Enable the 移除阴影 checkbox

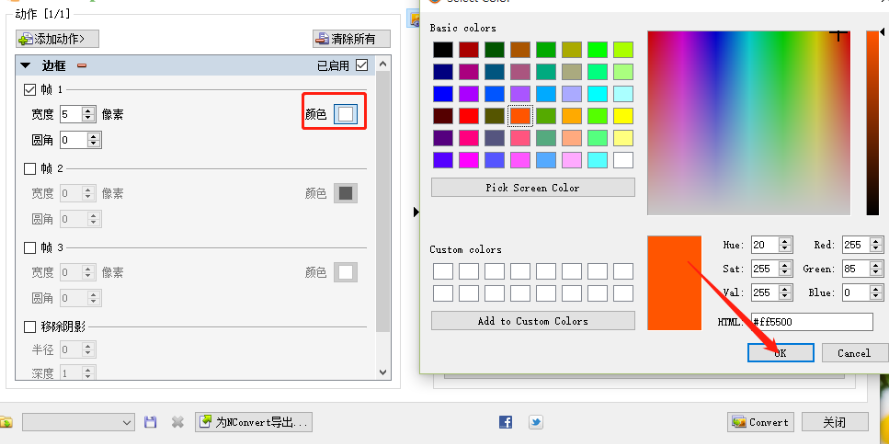(30, 326)
